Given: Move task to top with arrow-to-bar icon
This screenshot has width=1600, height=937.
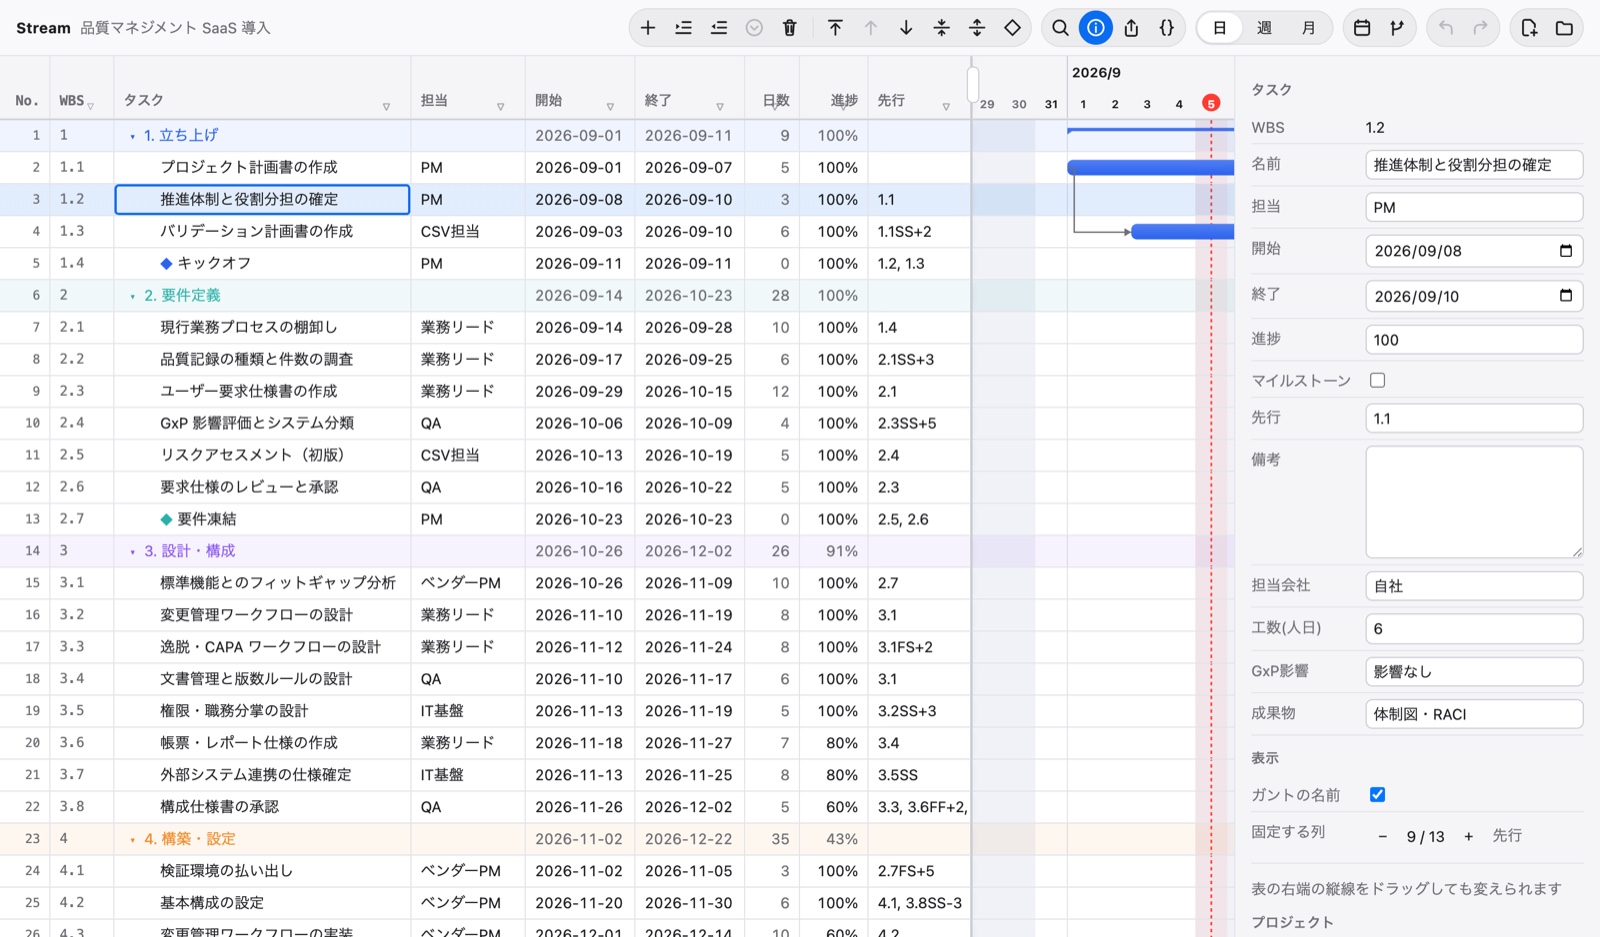Looking at the screenshot, I should coord(835,28).
